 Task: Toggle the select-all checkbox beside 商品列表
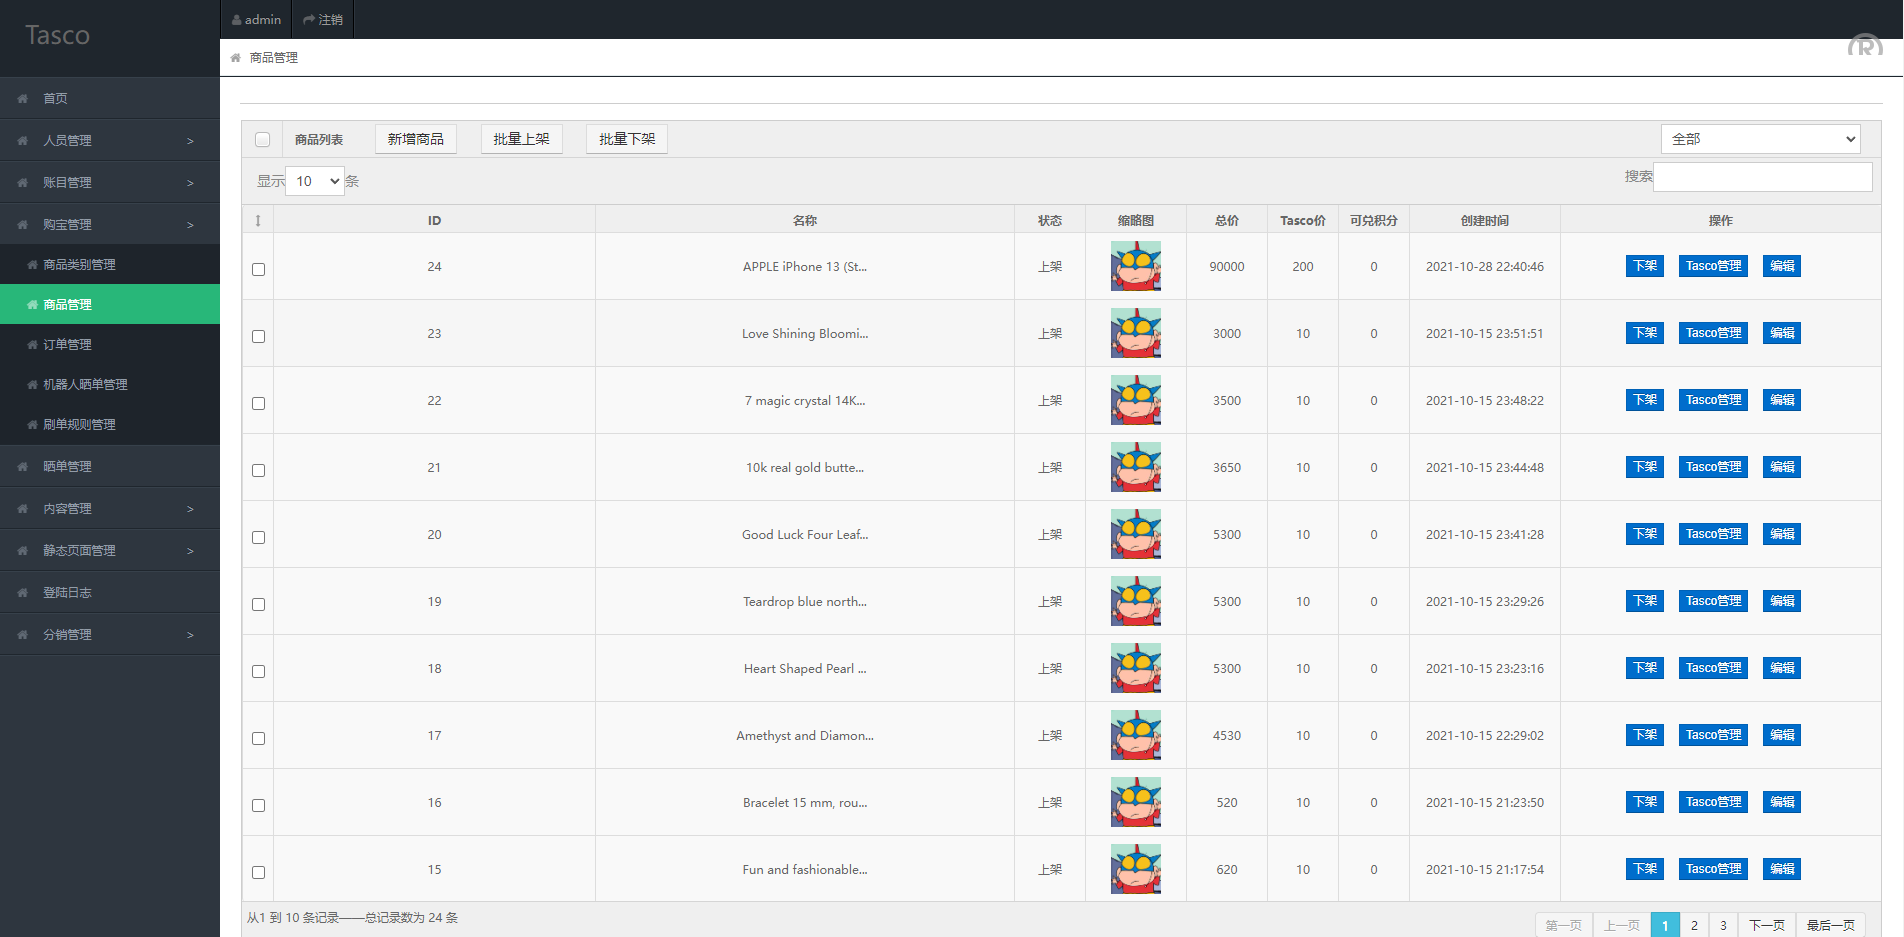pos(262,140)
